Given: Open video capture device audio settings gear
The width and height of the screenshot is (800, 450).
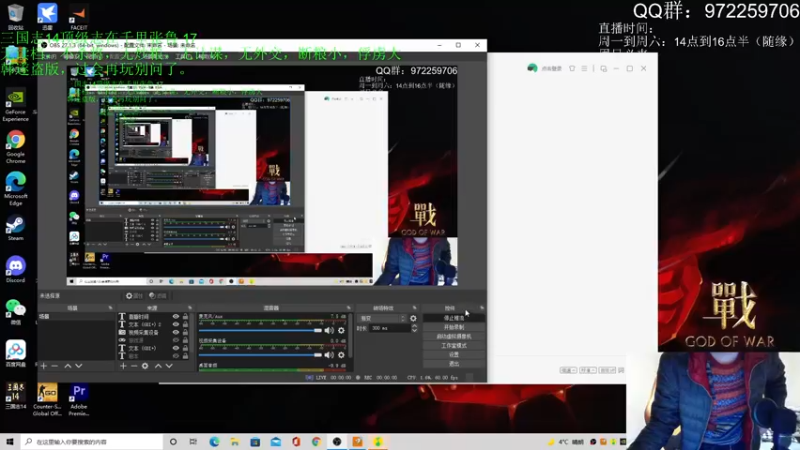Looking at the screenshot, I should (341, 355).
